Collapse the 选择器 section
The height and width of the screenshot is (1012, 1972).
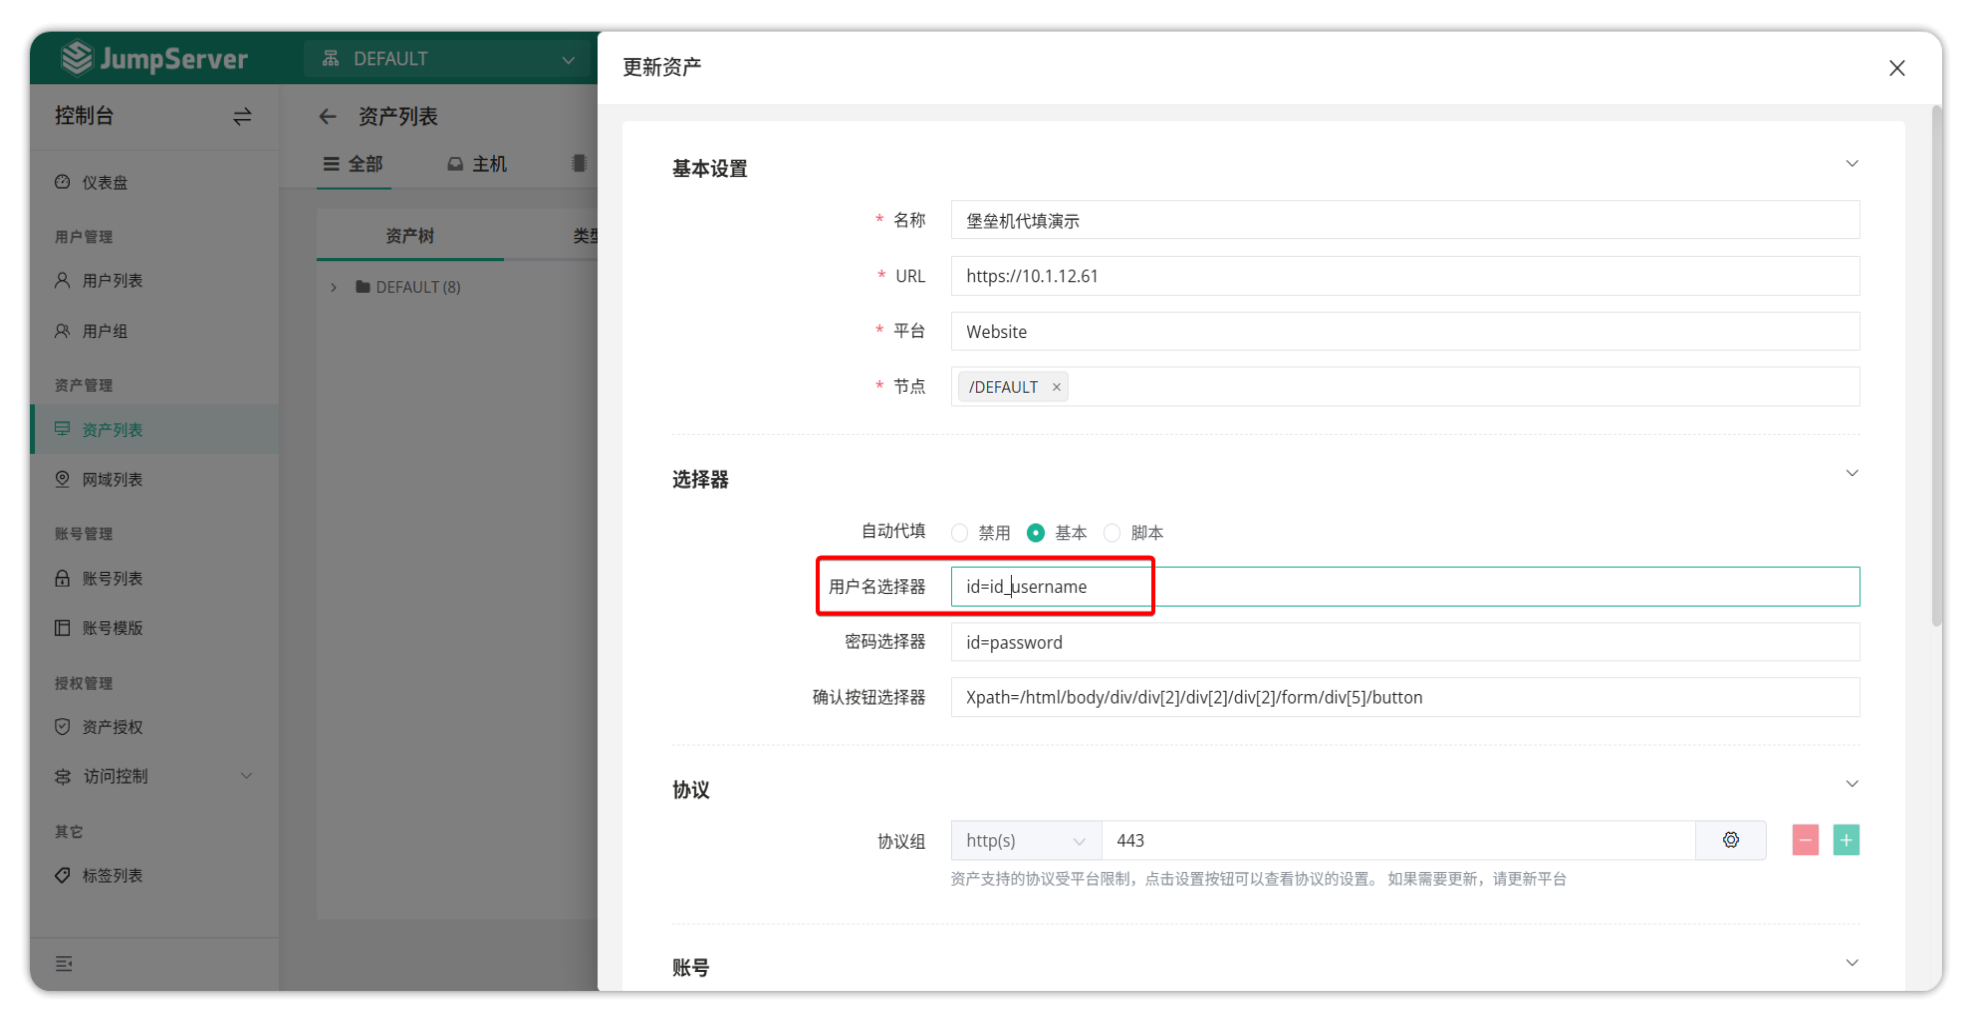click(x=1852, y=473)
